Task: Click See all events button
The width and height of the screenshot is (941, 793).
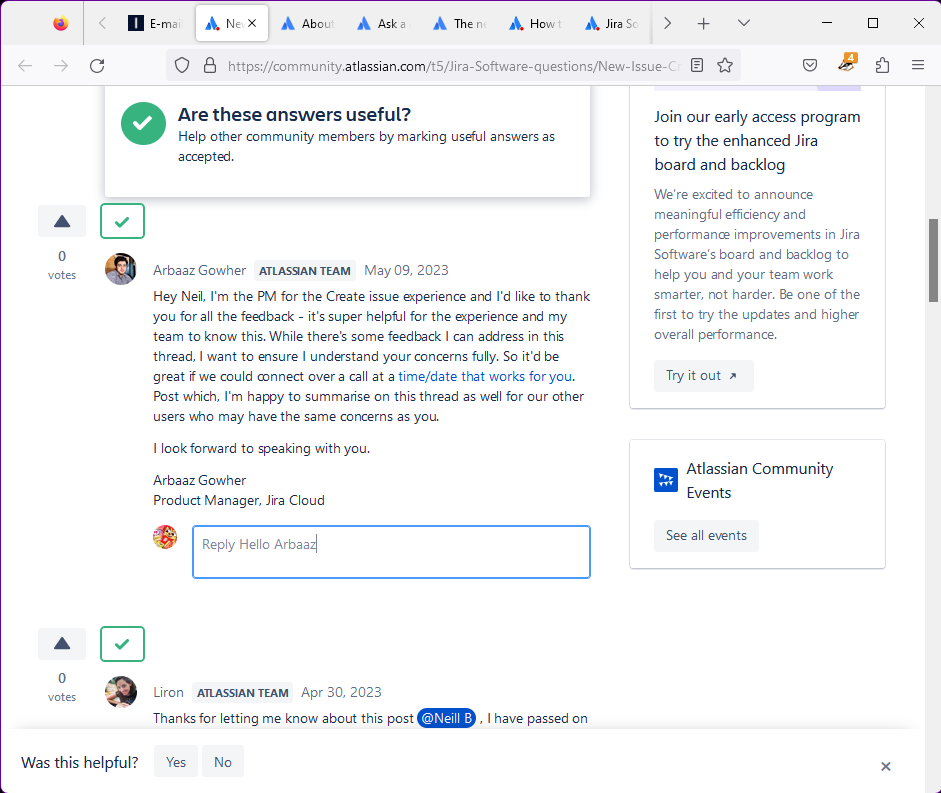Action: pos(706,536)
